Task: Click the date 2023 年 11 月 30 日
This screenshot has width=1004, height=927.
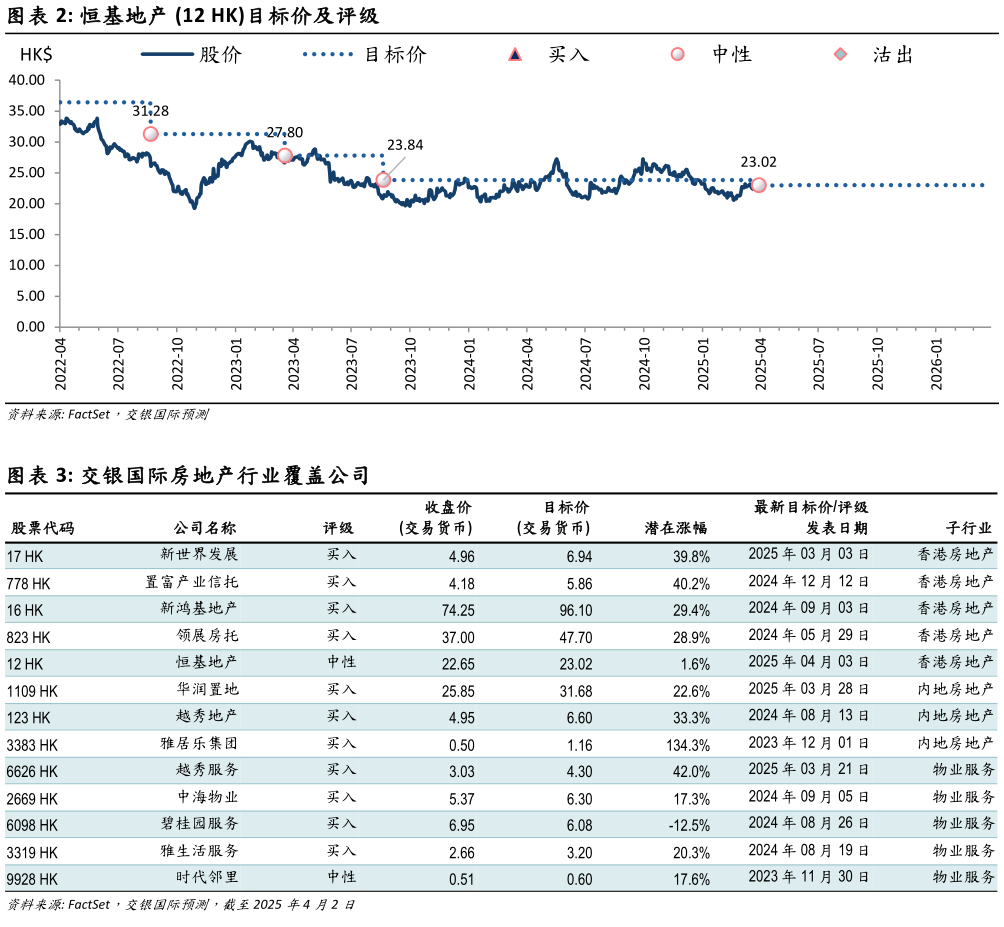Action: tap(808, 877)
